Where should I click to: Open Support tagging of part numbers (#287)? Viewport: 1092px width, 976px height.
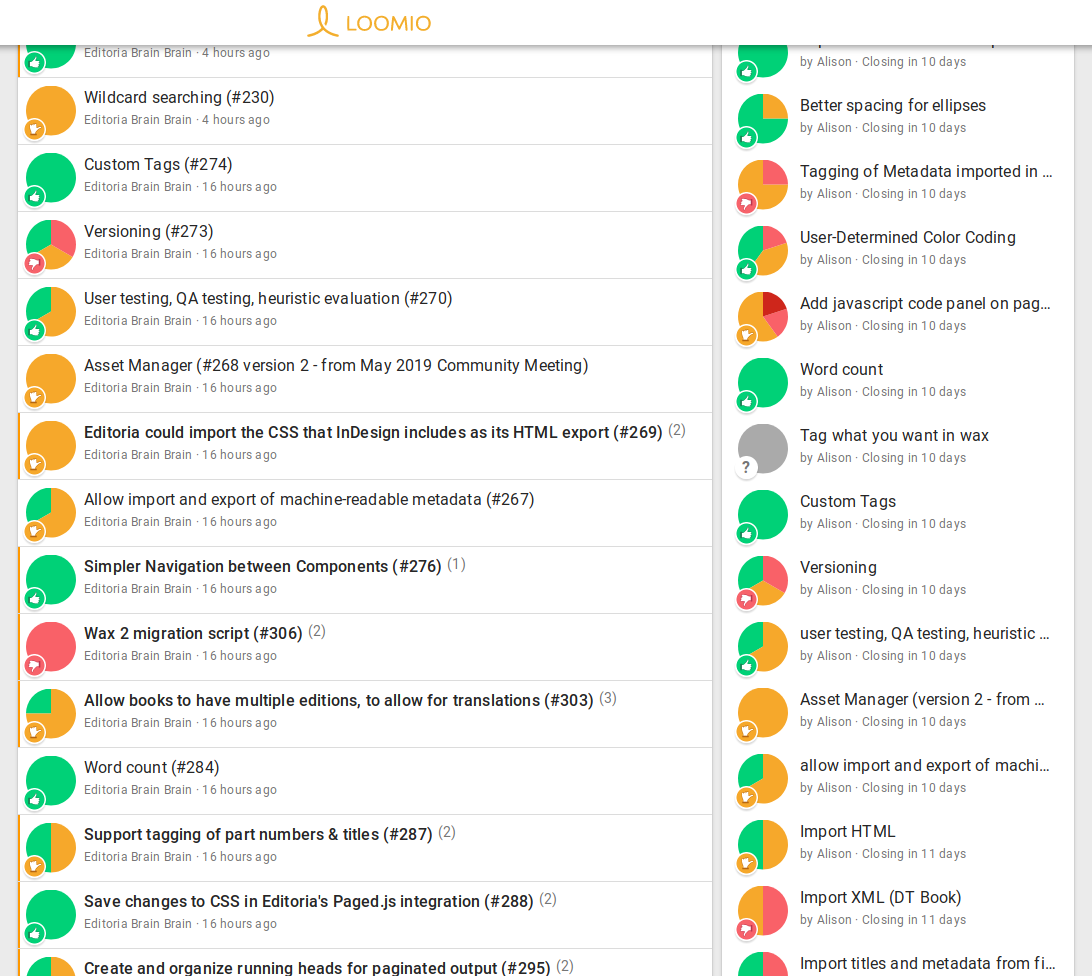(258, 834)
